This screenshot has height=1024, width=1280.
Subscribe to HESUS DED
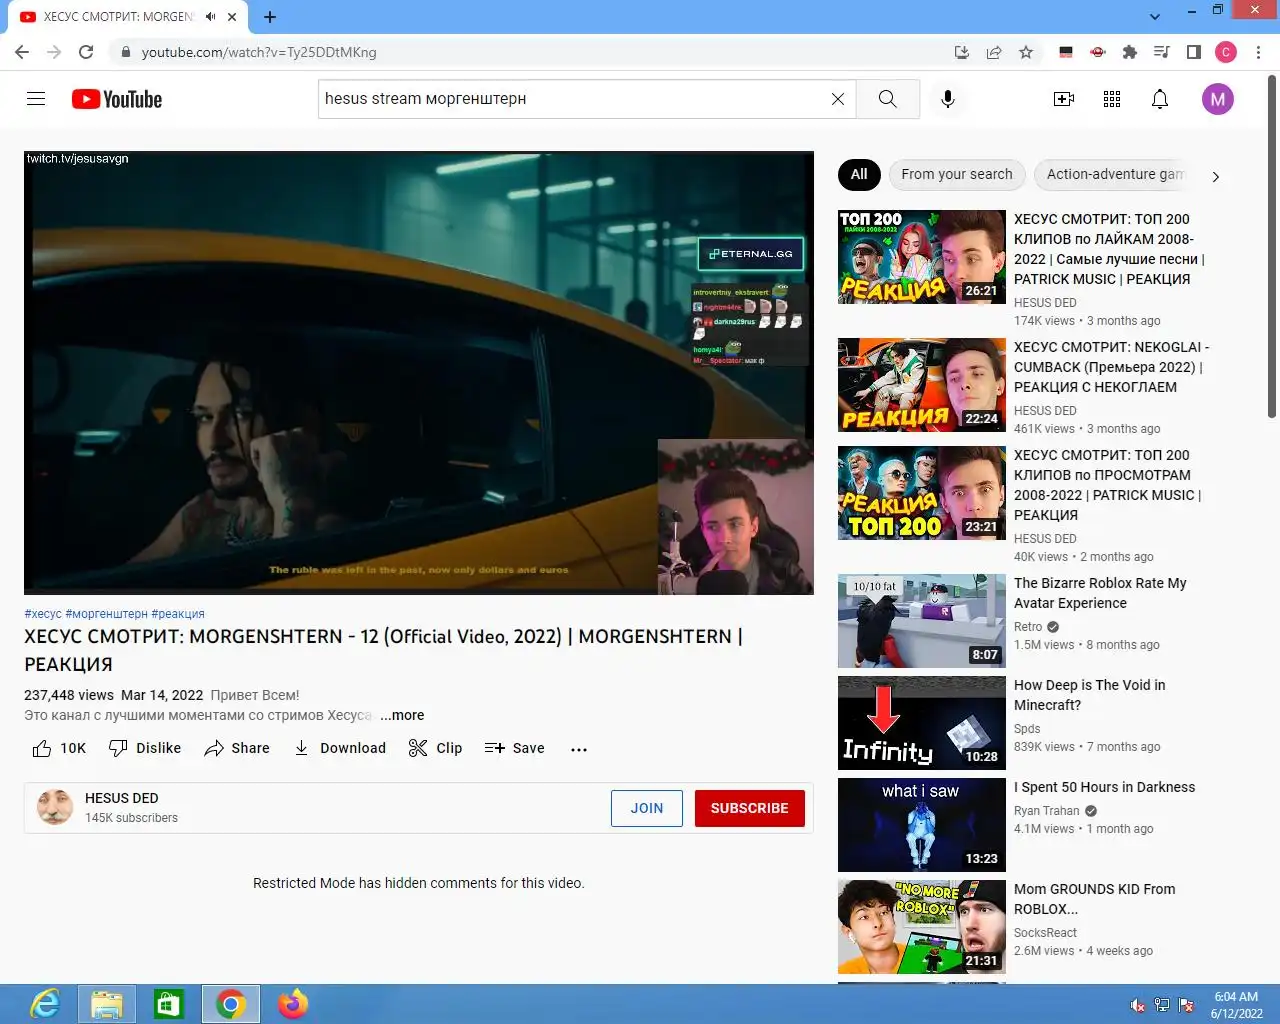[750, 808]
